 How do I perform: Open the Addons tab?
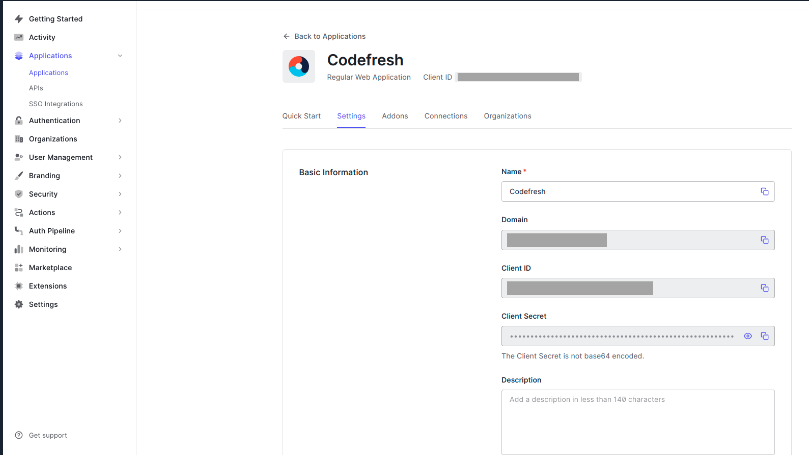(x=395, y=116)
